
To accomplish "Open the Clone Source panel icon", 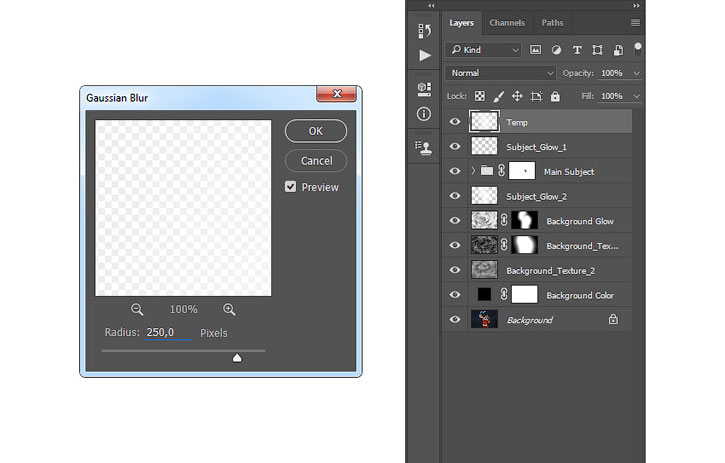I will pyautogui.click(x=424, y=148).
